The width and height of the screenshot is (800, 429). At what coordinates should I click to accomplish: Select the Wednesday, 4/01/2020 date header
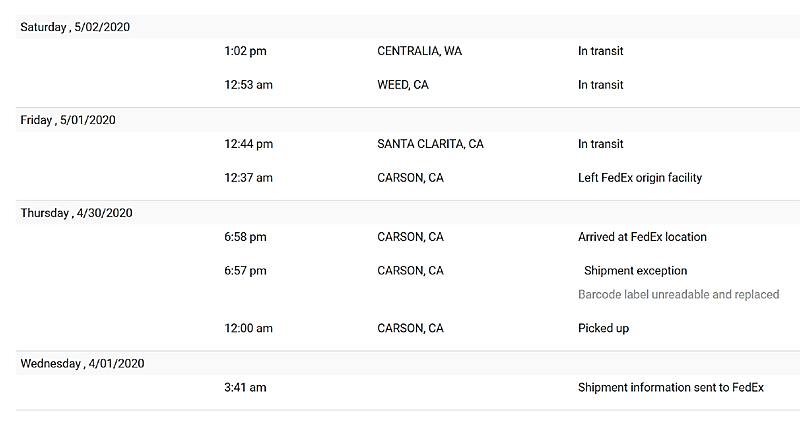[x=82, y=364]
